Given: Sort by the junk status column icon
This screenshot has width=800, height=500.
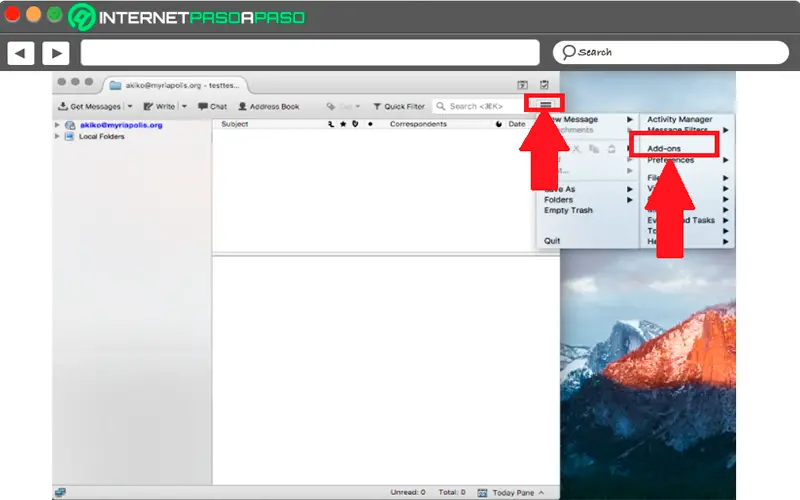Looking at the screenshot, I should [x=498, y=124].
